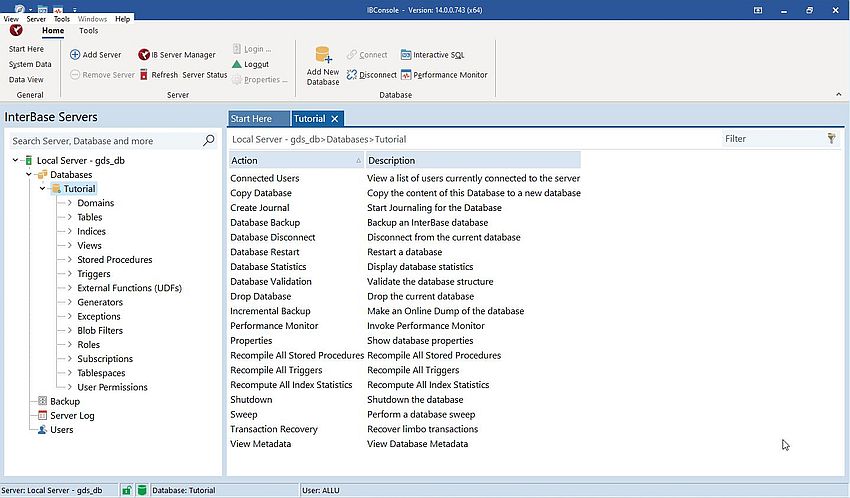Select Indices in the tree
This screenshot has width=850, height=498.
tap(91, 231)
